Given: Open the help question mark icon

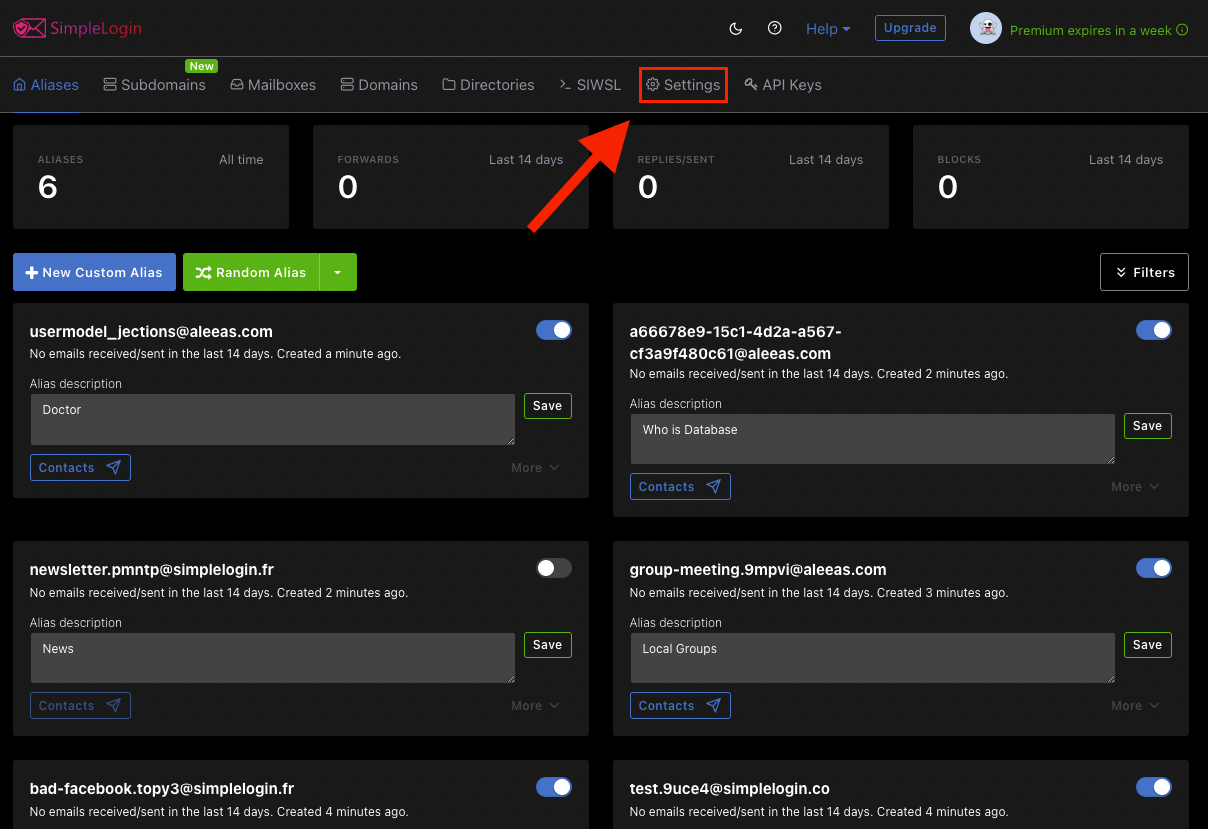Looking at the screenshot, I should point(774,28).
